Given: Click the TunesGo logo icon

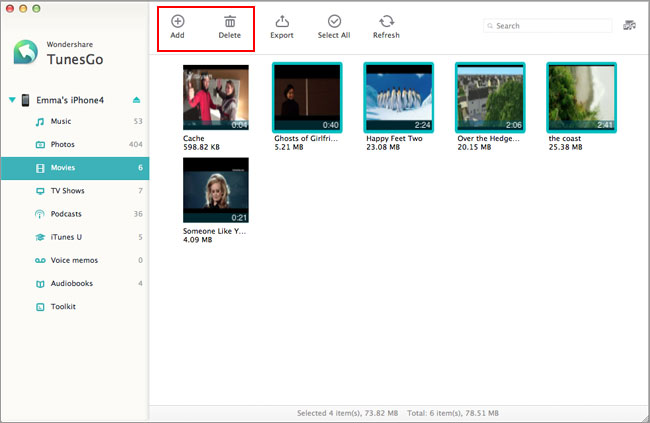Looking at the screenshot, I should tap(25, 52).
